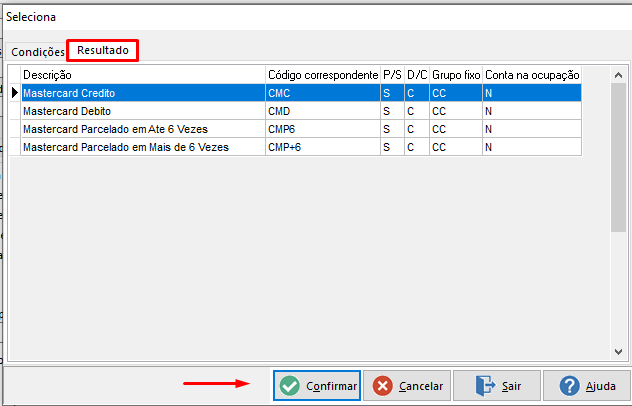Click the green checkmark Confirmar icon
Viewport: 632px width, 406px height.
290,386
